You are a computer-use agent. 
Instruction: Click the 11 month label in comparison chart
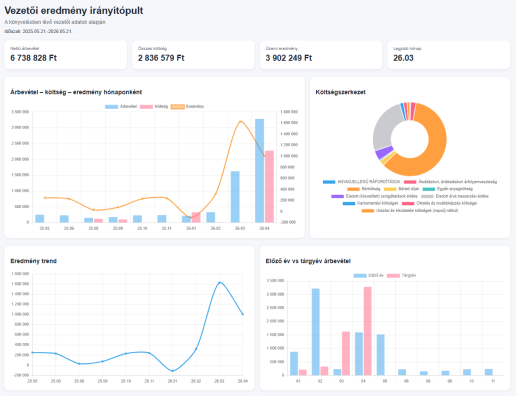click(x=493, y=381)
